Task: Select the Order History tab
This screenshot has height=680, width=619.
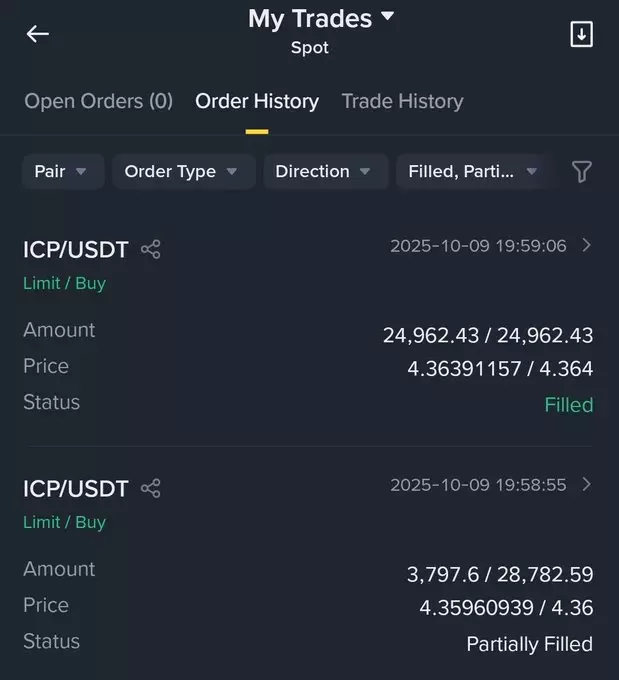Action: (257, 101)
